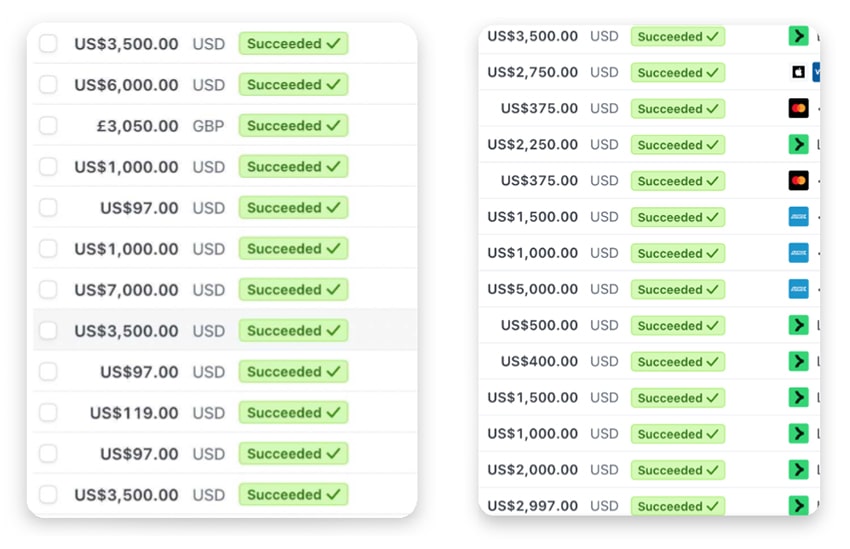Click the Succeeded status for US$2,000.00 payment
850x549 pixels.
(x=678, y=470)
